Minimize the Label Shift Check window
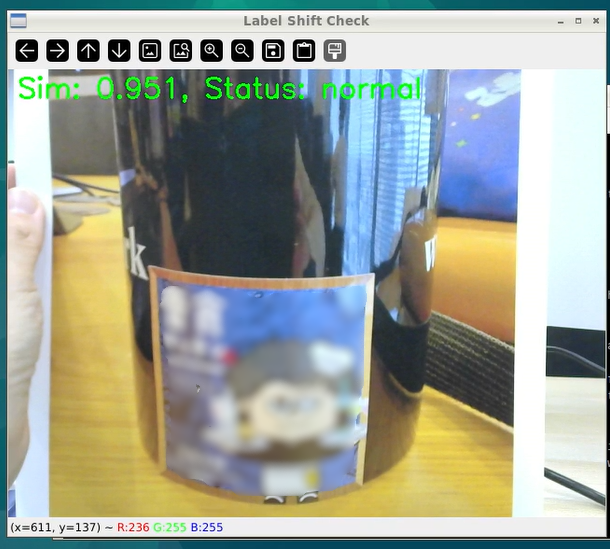 pyautogui.click(x=560, y=20)
